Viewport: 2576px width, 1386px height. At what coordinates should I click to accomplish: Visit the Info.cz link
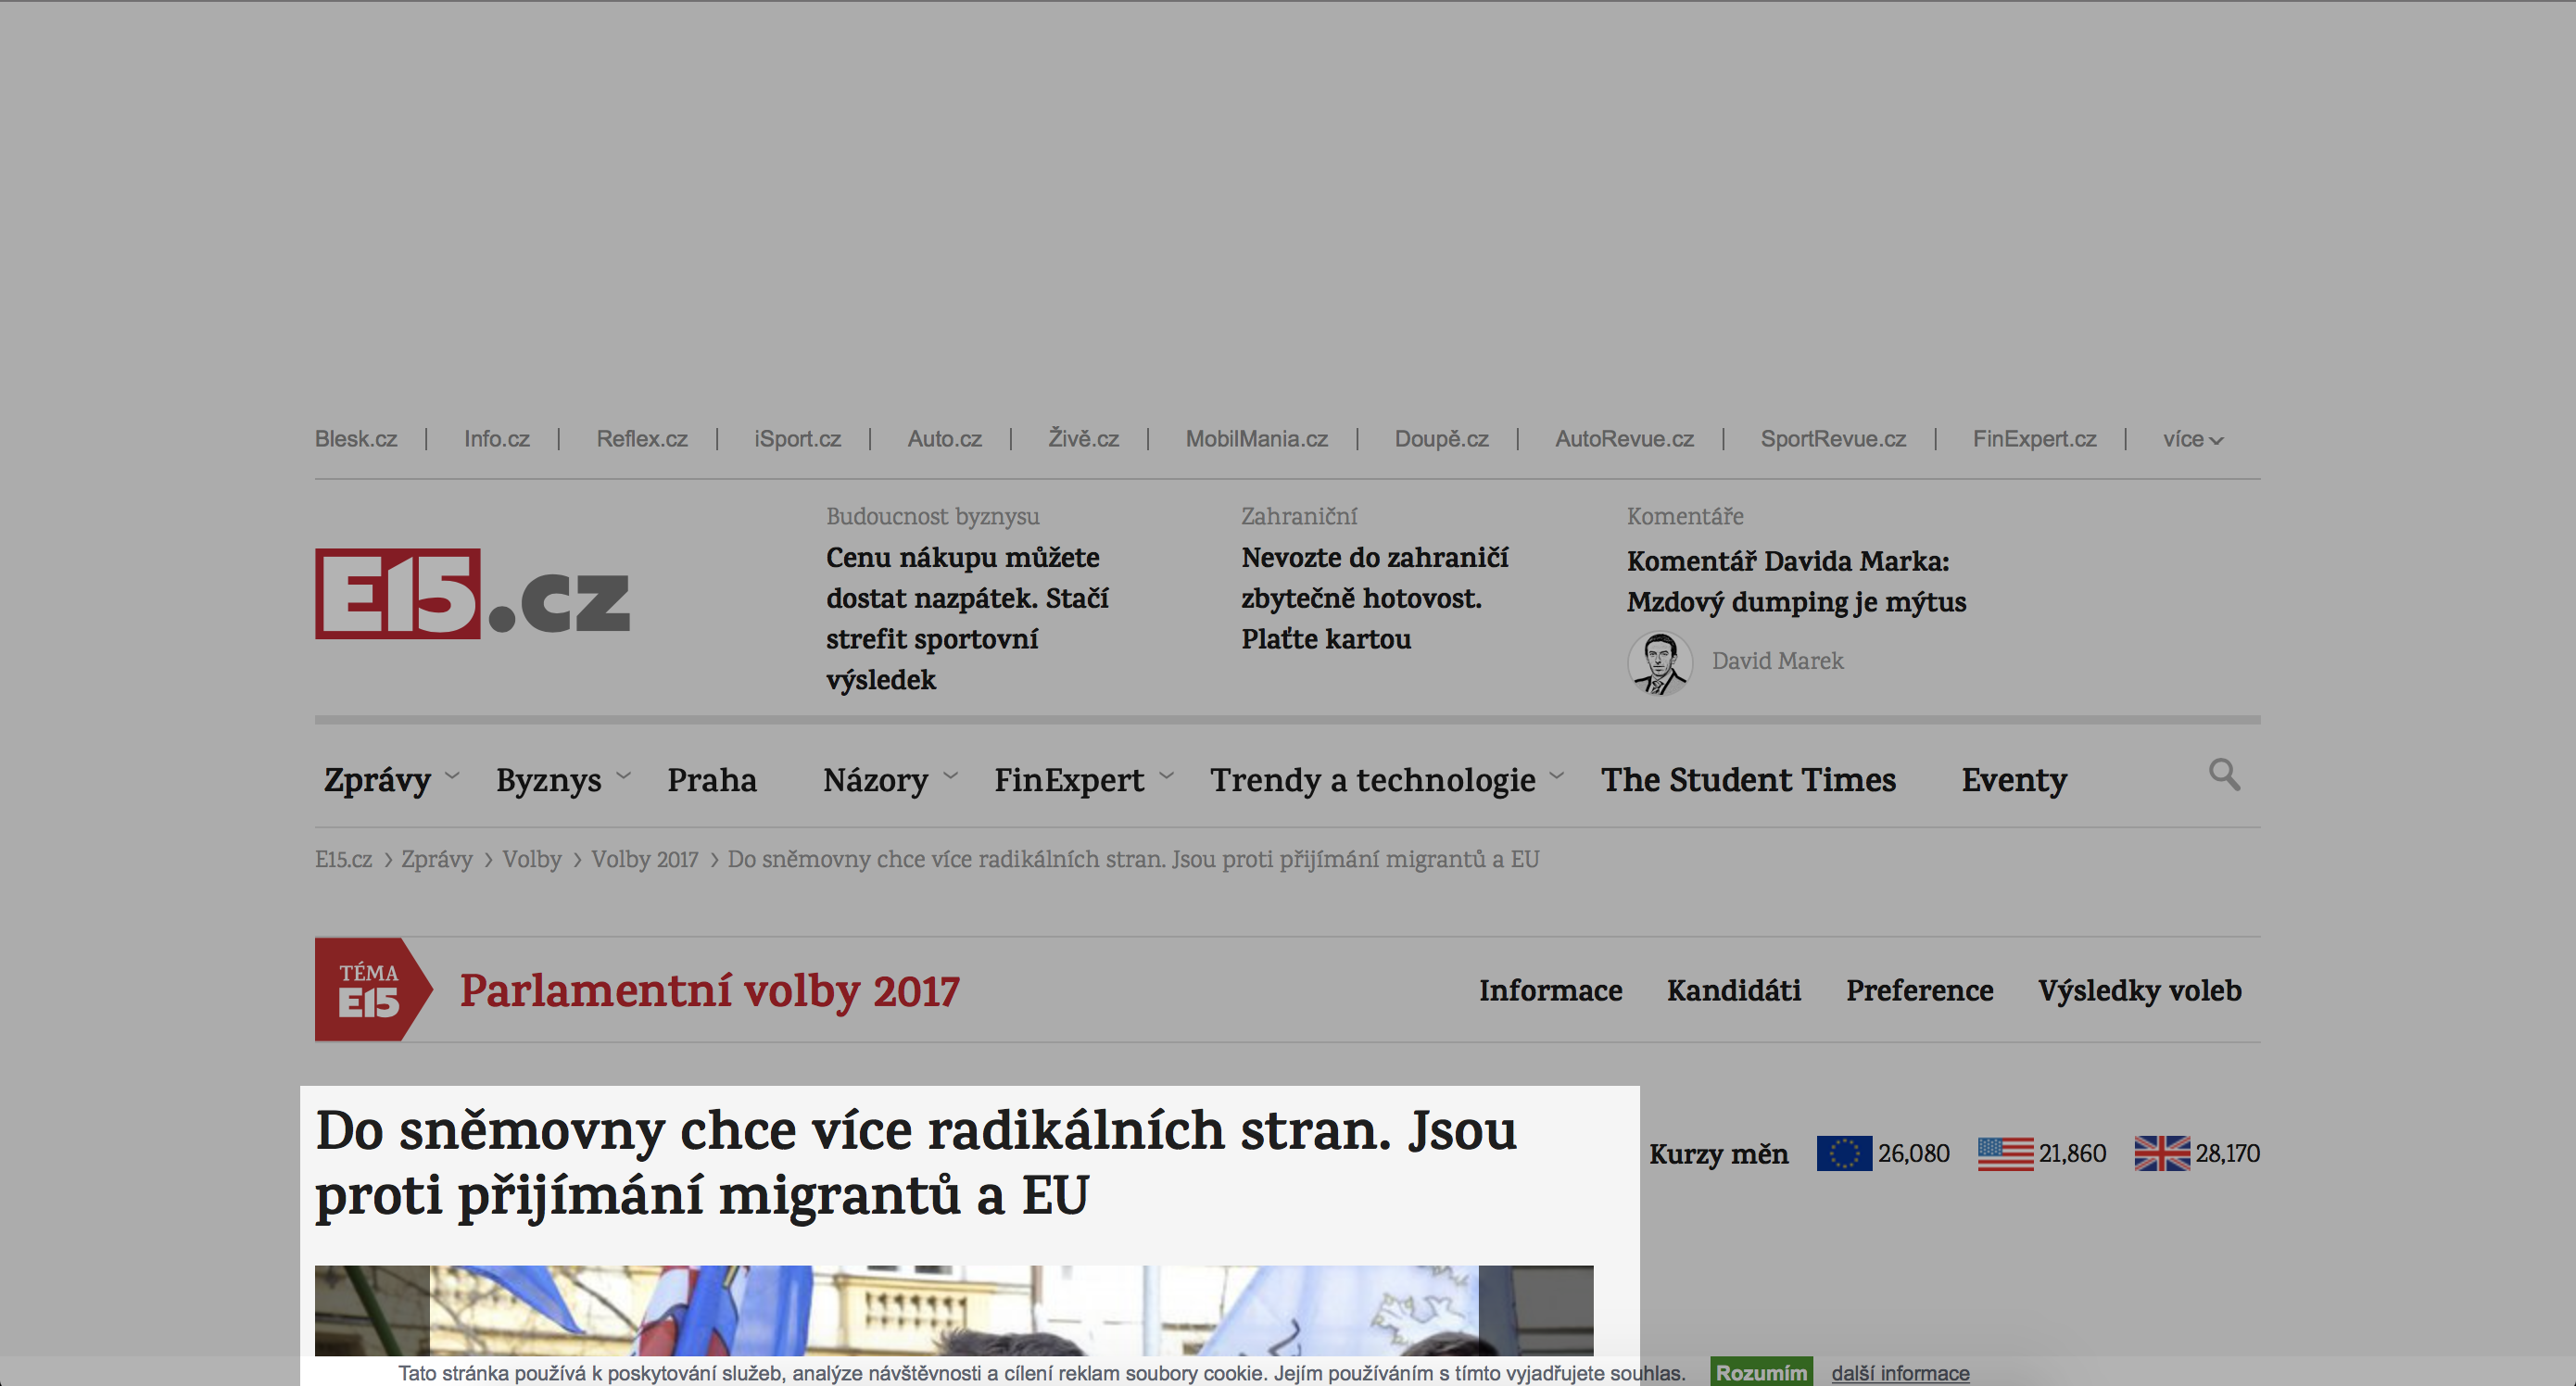pyautogui.click(x=497, y=439)
